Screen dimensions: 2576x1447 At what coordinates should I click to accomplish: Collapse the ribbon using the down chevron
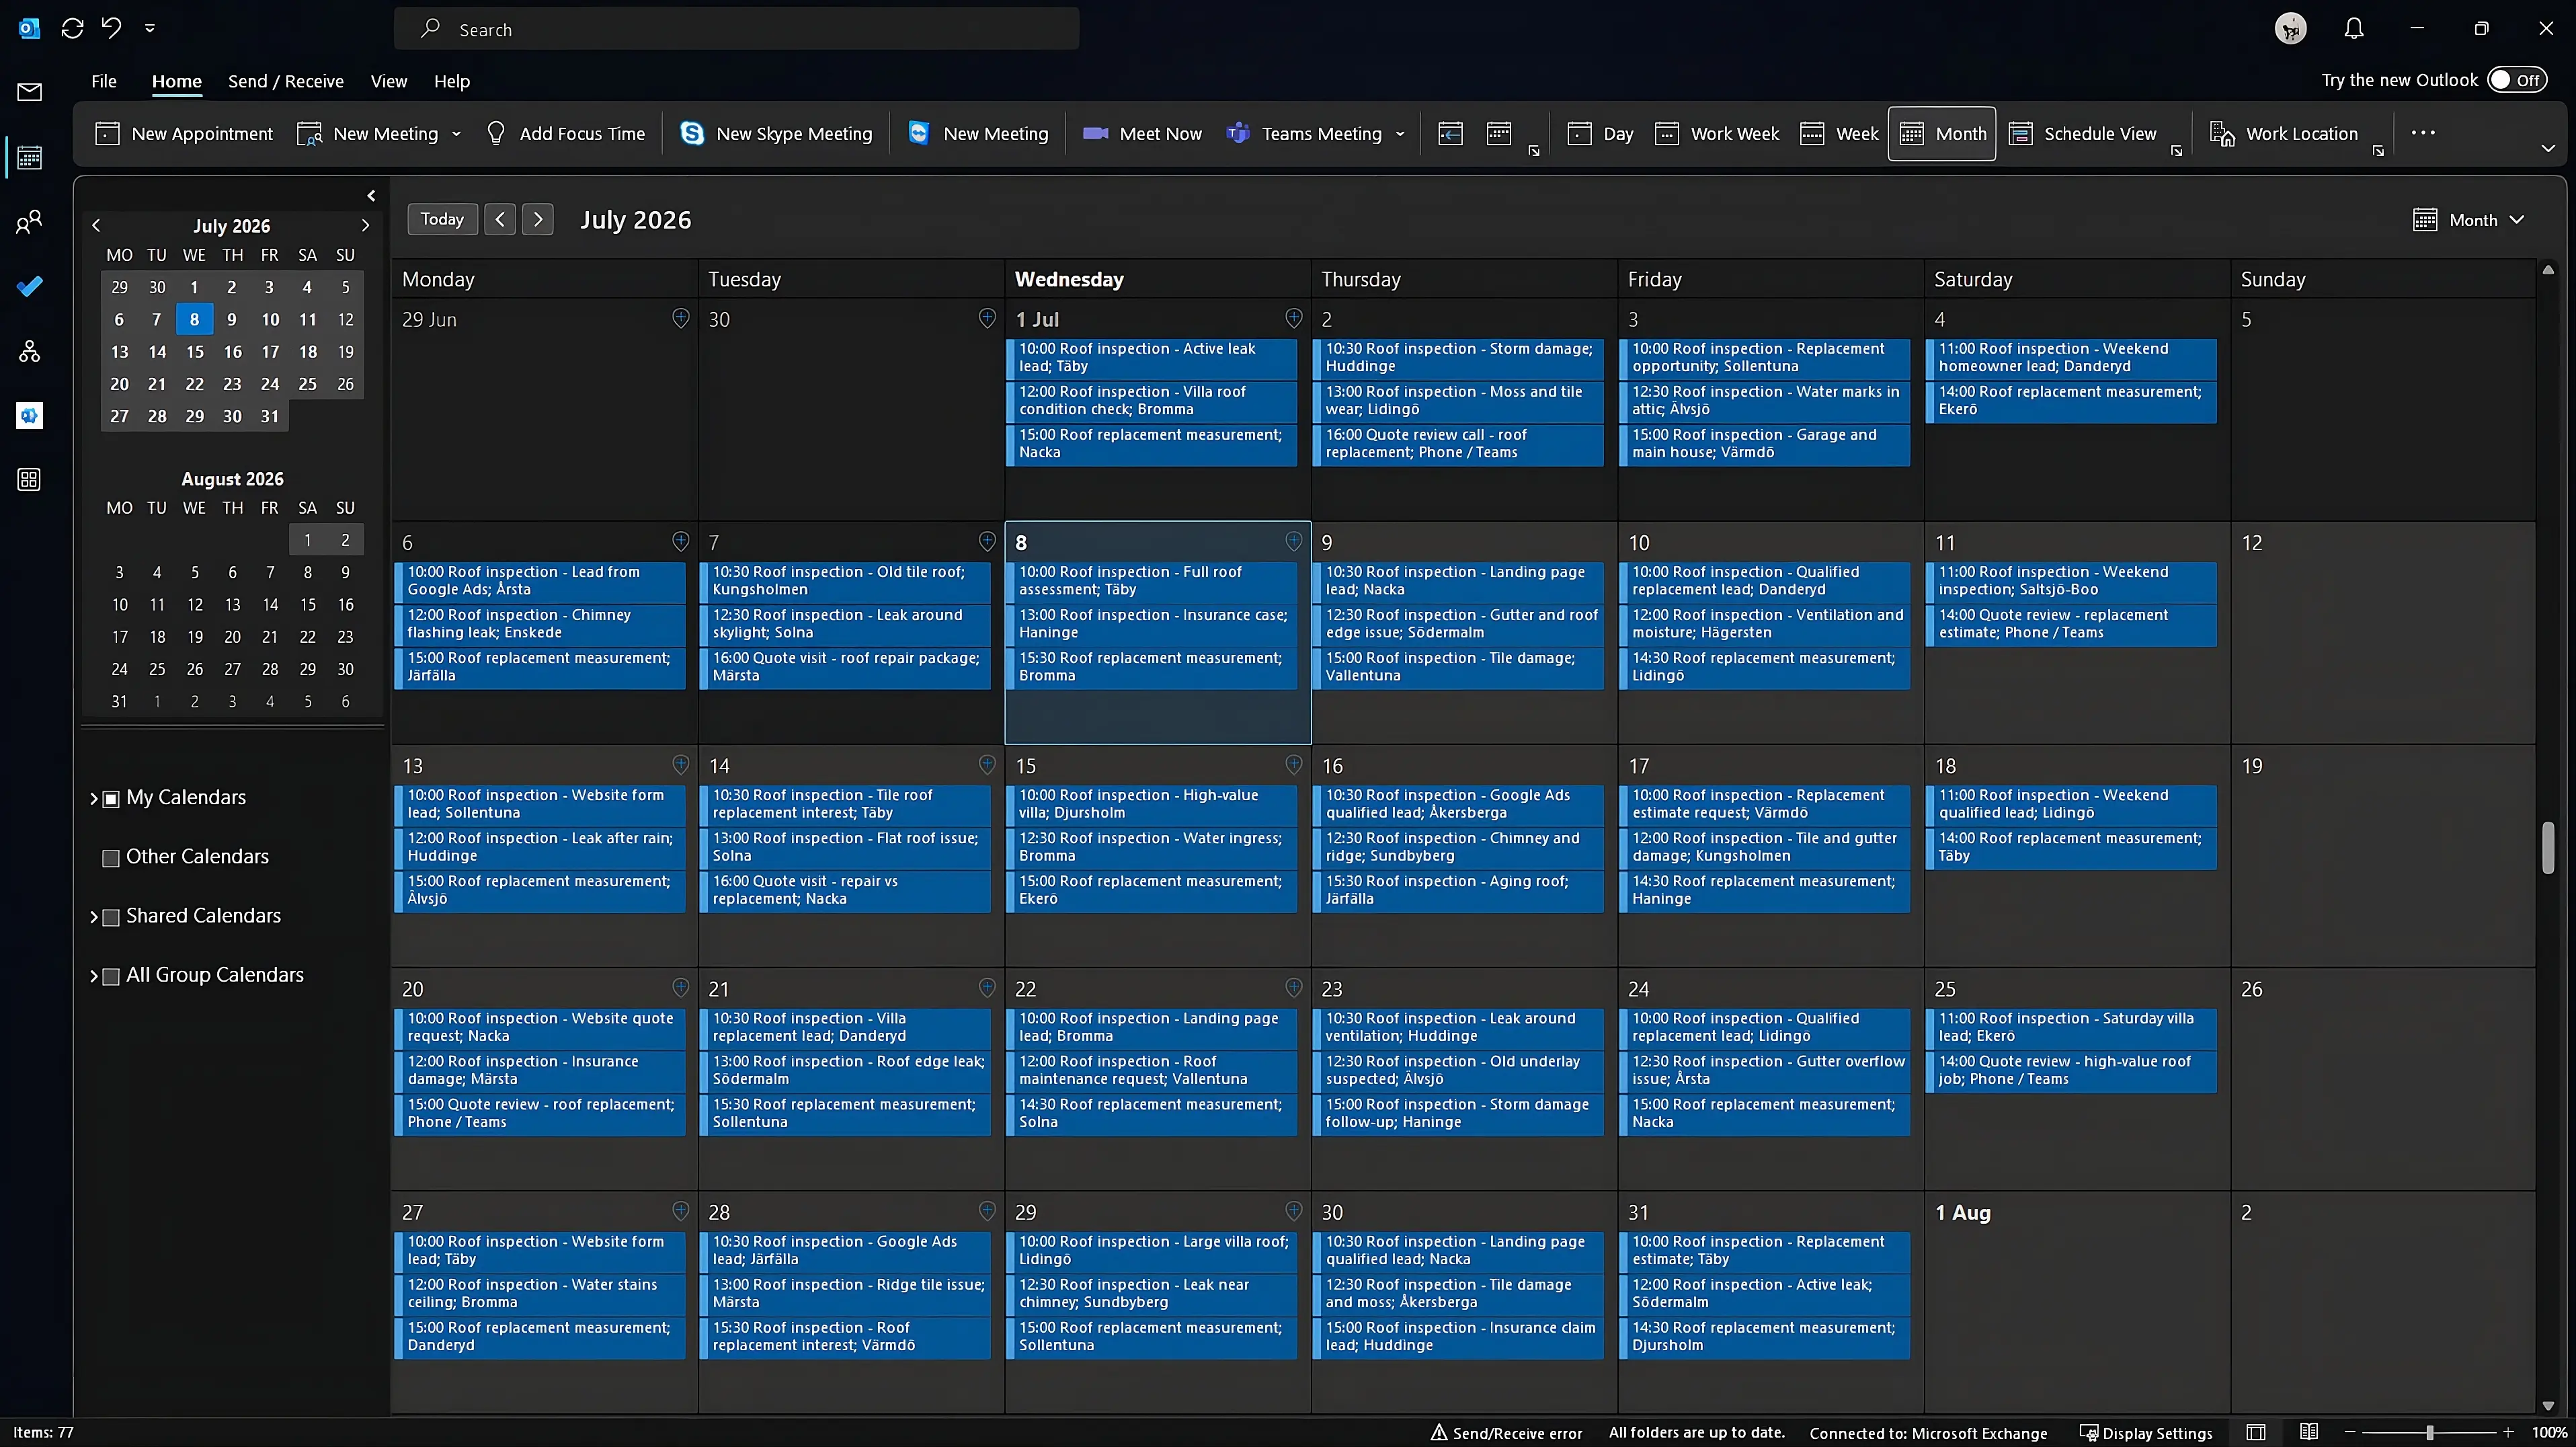(2548, 148)
